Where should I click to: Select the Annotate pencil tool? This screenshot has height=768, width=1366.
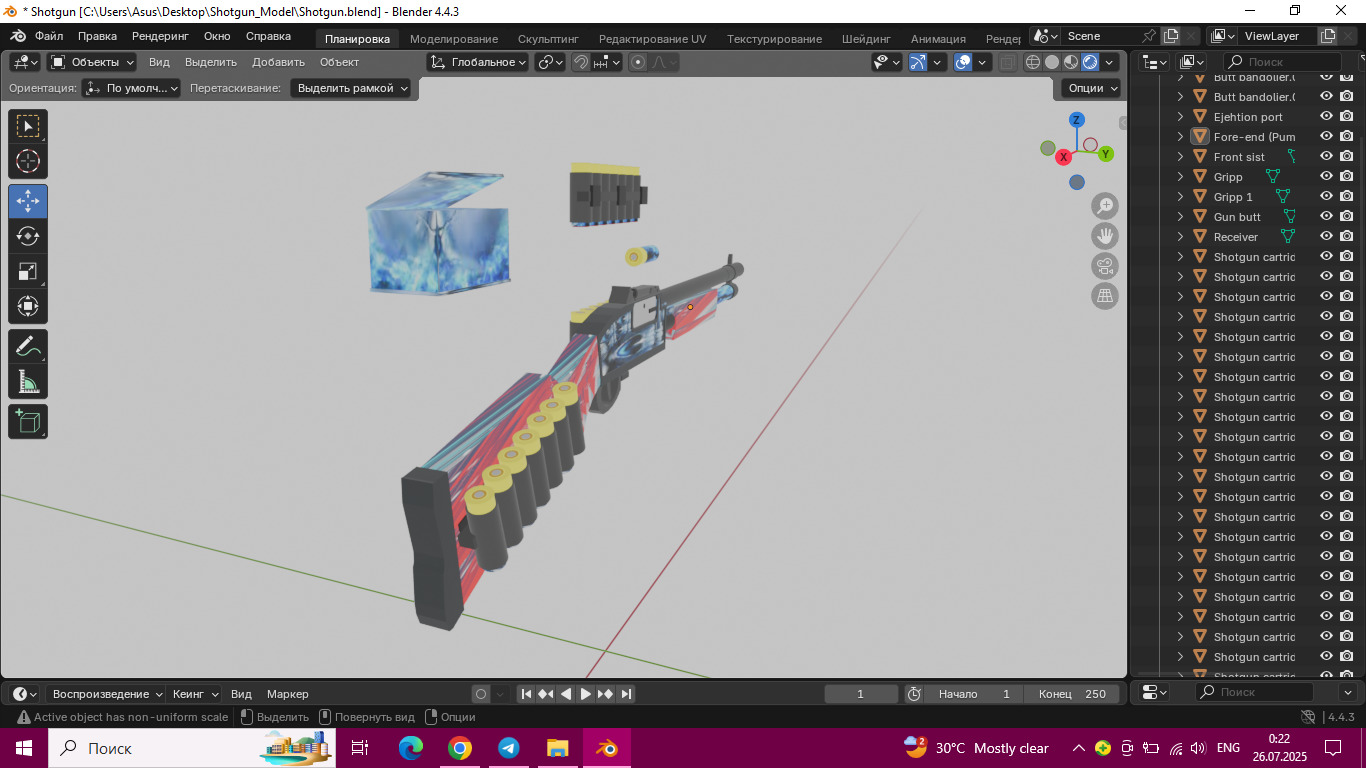click(x=28, y=347)
